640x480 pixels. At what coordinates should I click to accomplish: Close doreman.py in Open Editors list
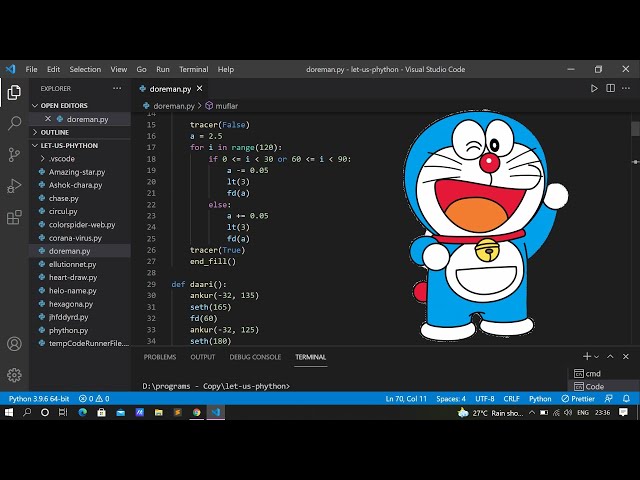48,119
